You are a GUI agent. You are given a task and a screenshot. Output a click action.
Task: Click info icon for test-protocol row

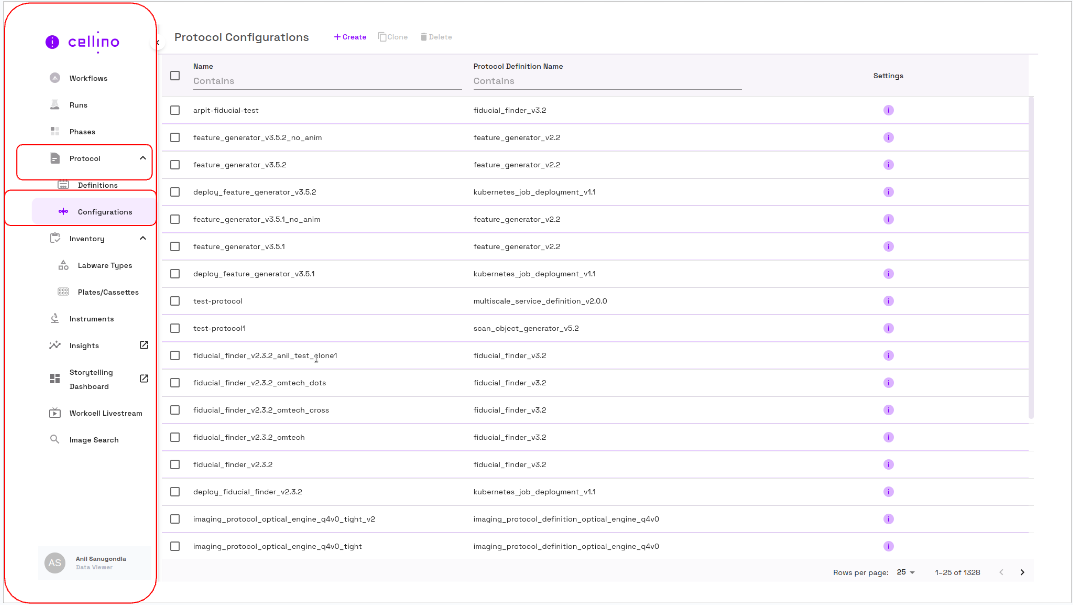click(x=888, y=301)
